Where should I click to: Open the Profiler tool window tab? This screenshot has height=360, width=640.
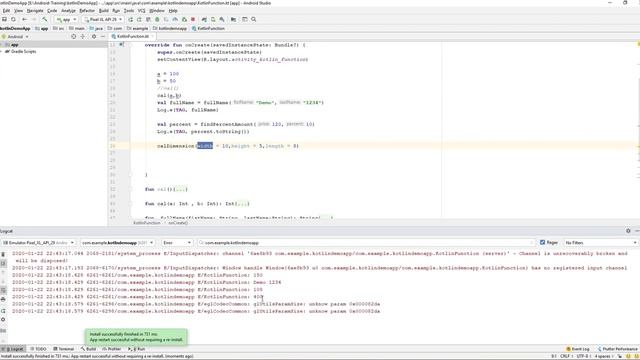(111, 349)
